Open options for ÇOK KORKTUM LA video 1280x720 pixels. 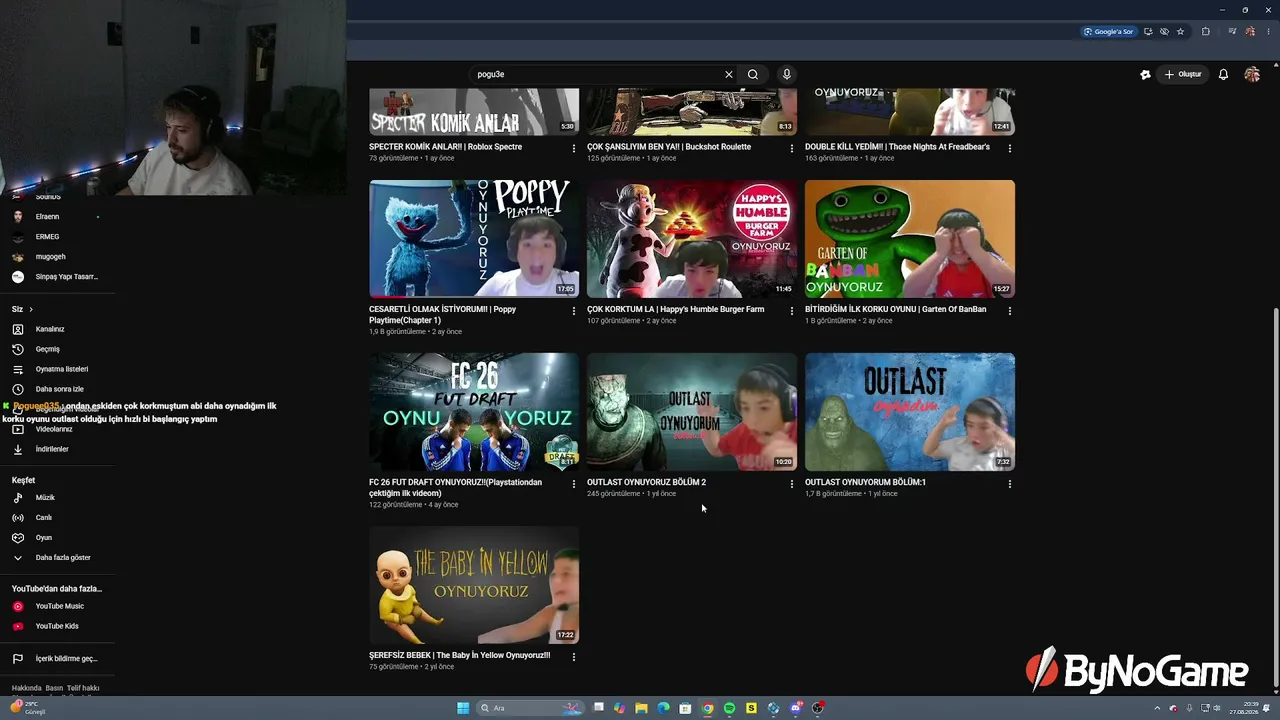point(792,311)
